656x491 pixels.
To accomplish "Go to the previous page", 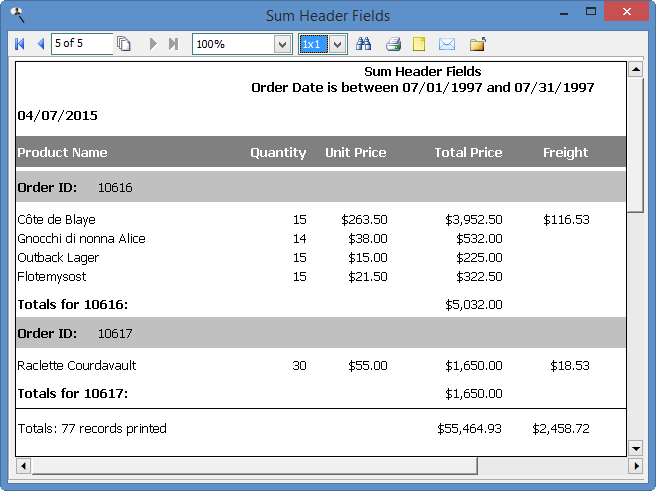I will [x=40, y=44].
